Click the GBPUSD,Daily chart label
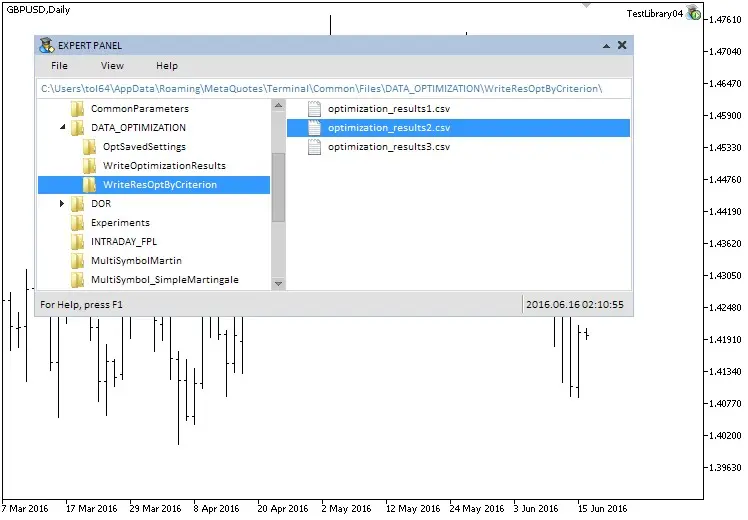 [38, 10]
